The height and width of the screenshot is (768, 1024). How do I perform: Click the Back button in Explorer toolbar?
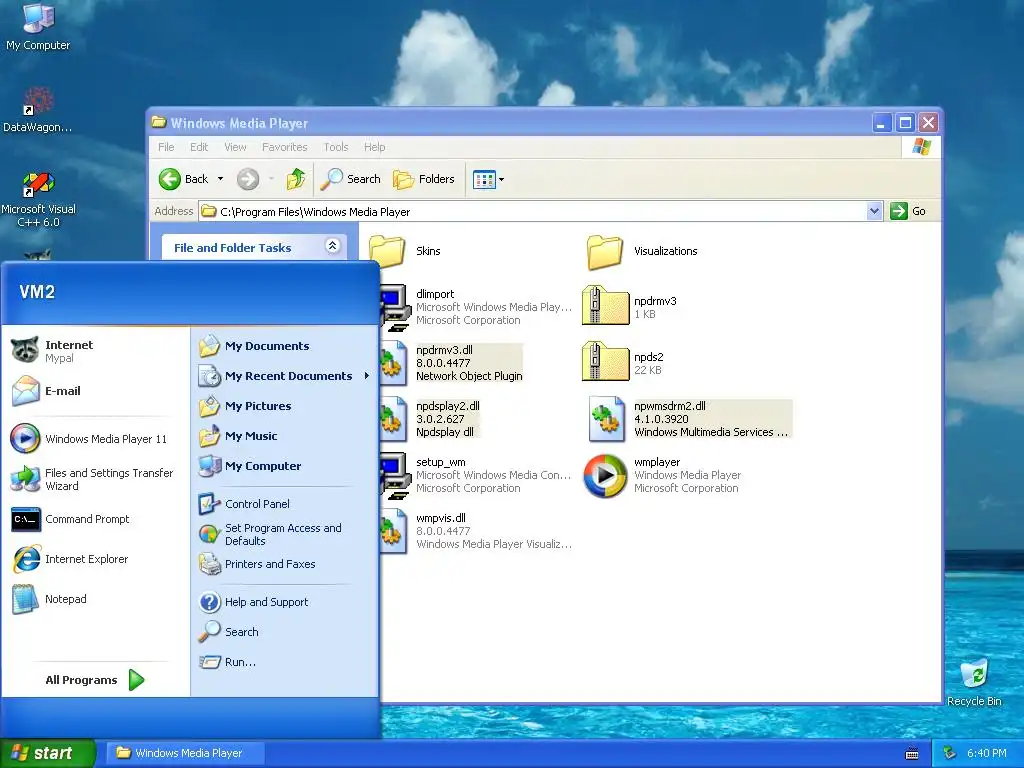pyautogui.click(x=184, y=179)
